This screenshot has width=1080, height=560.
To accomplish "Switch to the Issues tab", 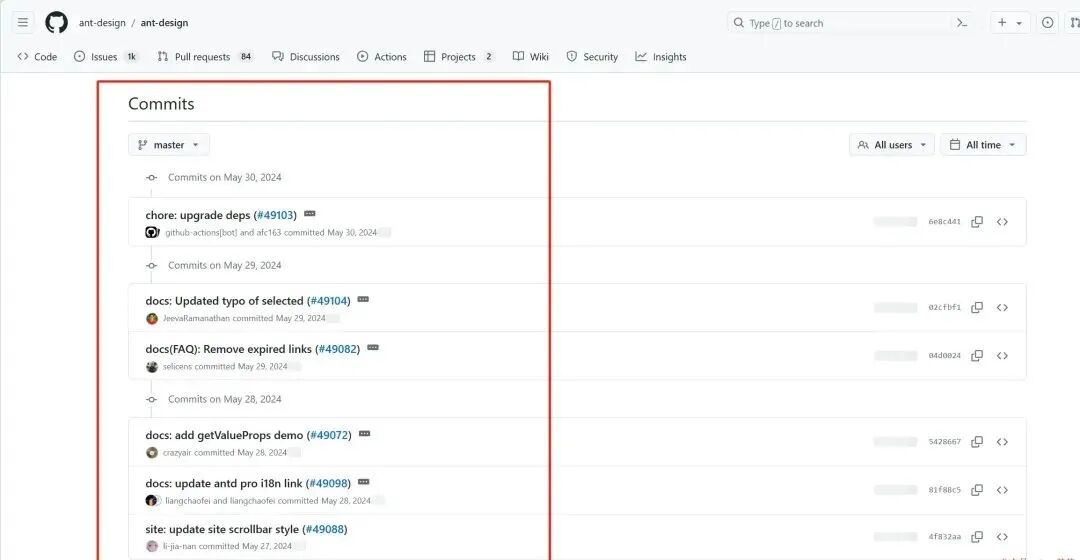I will click(x=106, y=56).
